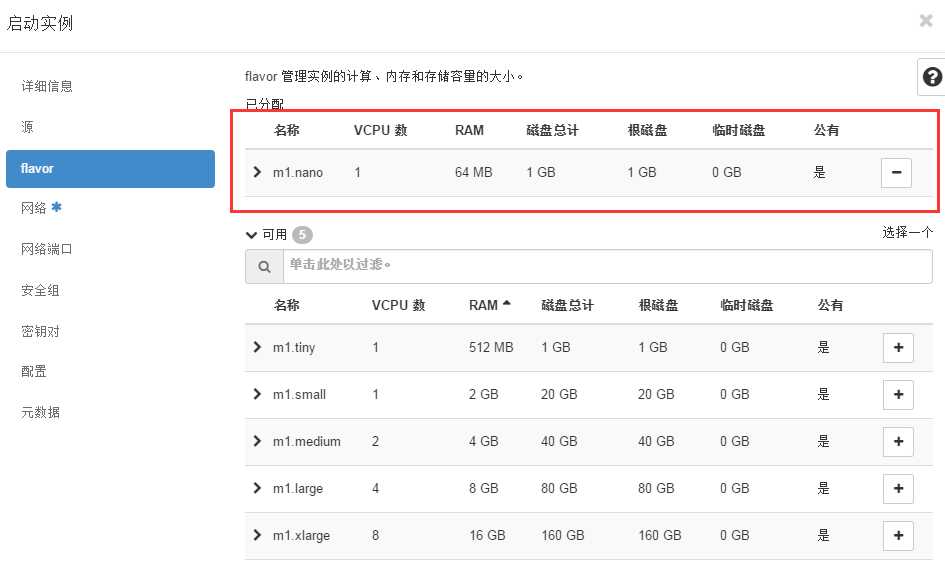This screenshot has width=945, height=562.
Task: Click the search magnifier icon
Action: click(x=264, y=266)
